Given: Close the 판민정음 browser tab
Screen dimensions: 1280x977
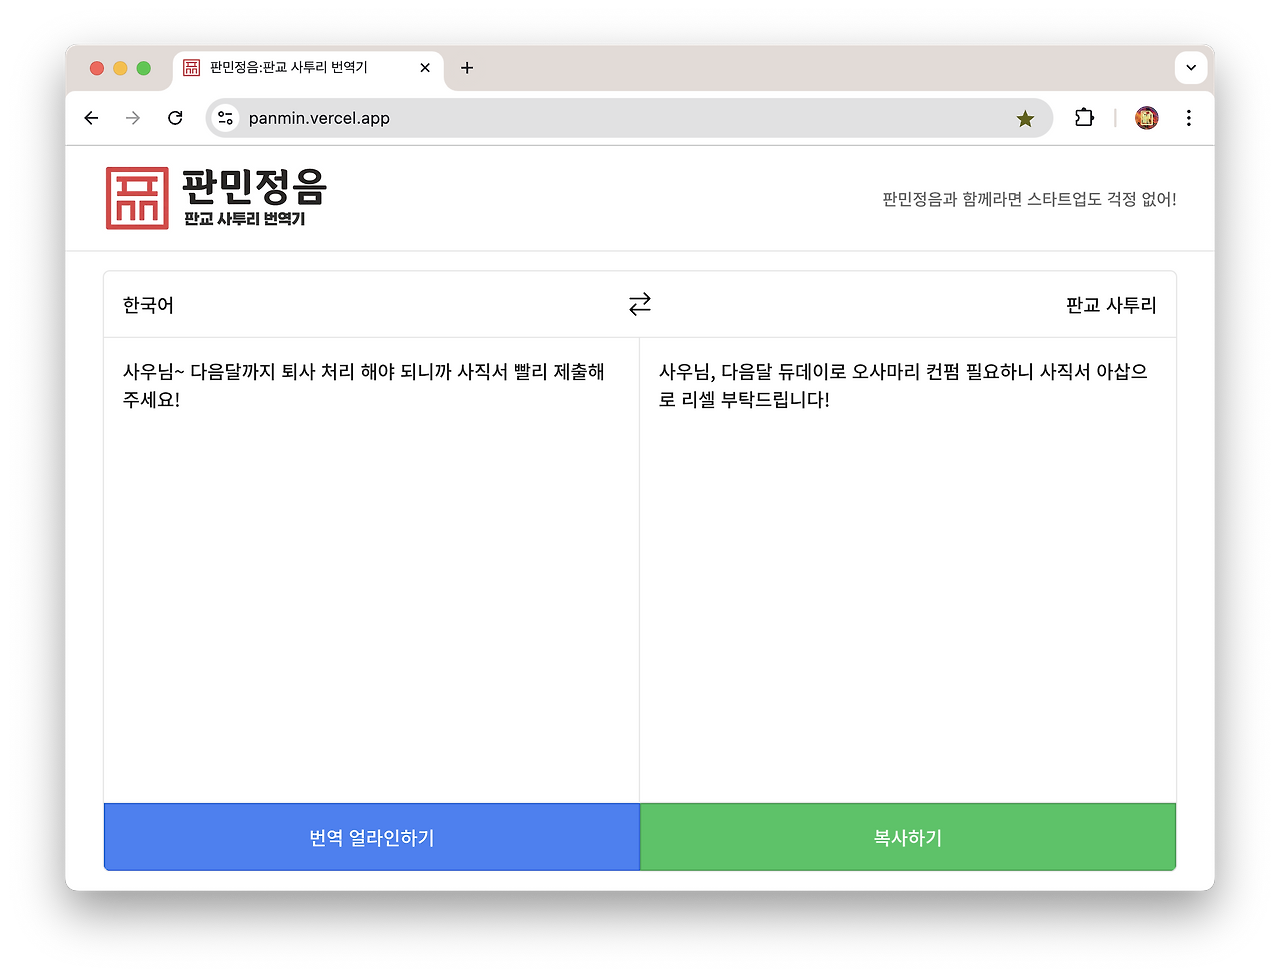Looking at the screenshot, I should [x=425, y=68].
